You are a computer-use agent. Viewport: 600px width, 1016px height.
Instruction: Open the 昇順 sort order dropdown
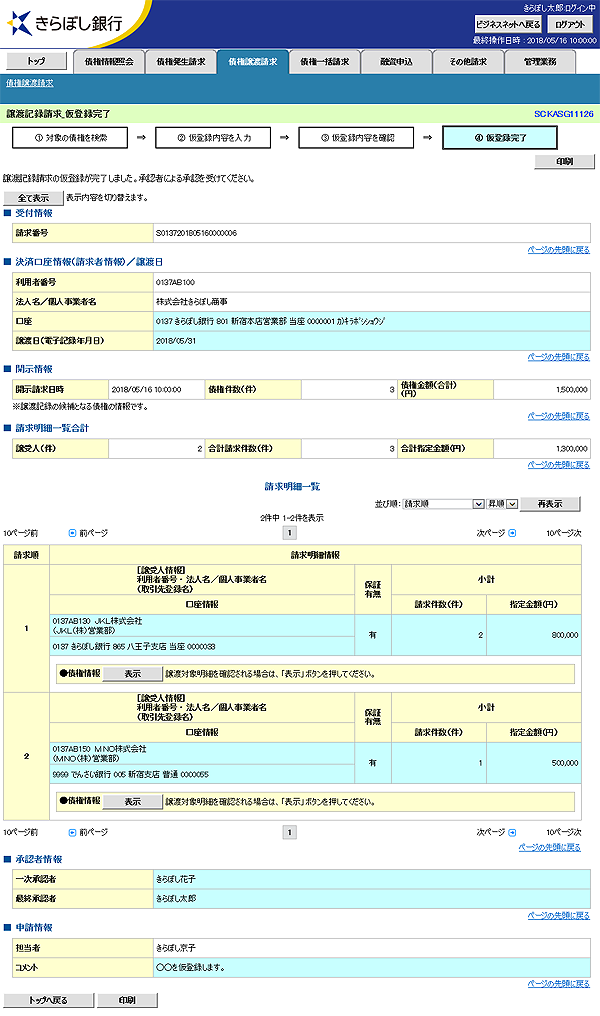click(502, 504)
